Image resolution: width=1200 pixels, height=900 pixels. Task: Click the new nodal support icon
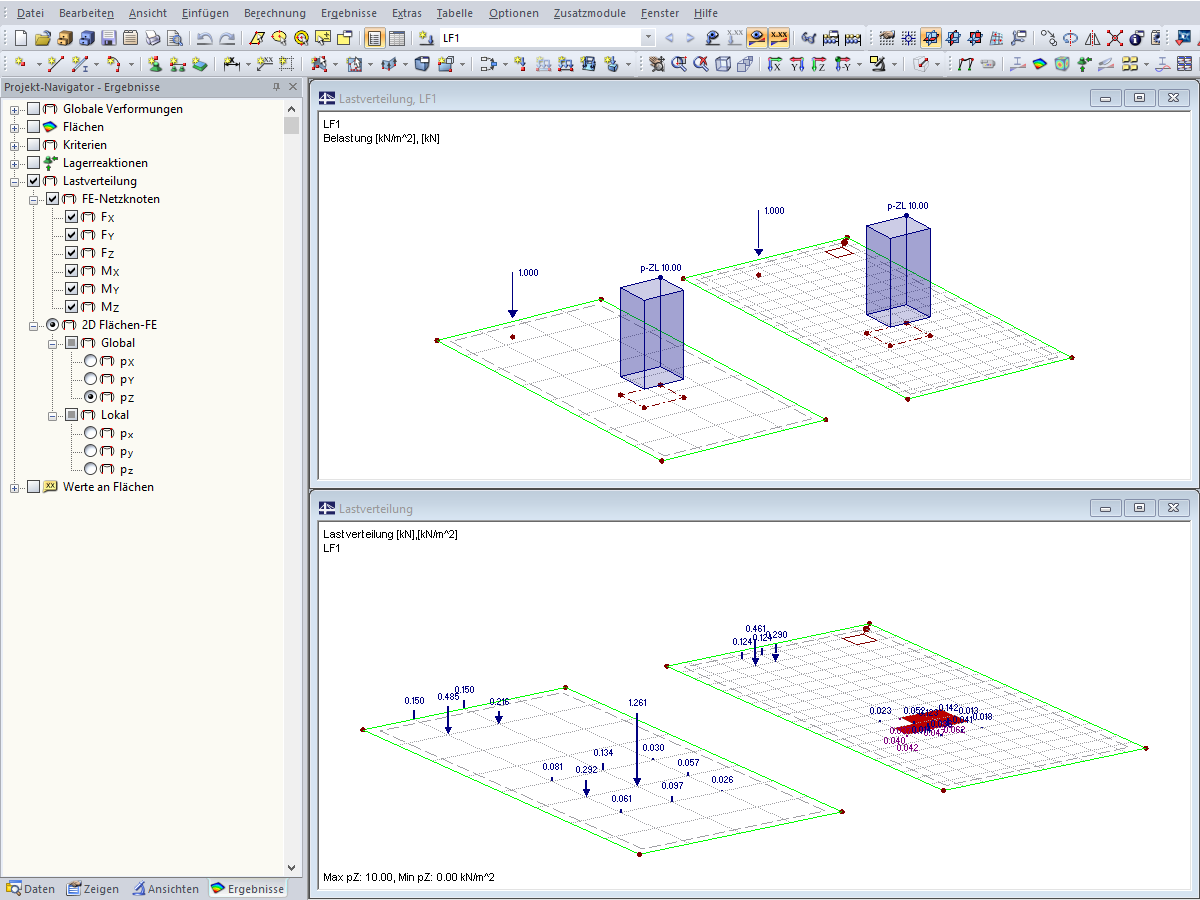coord(155,63)
